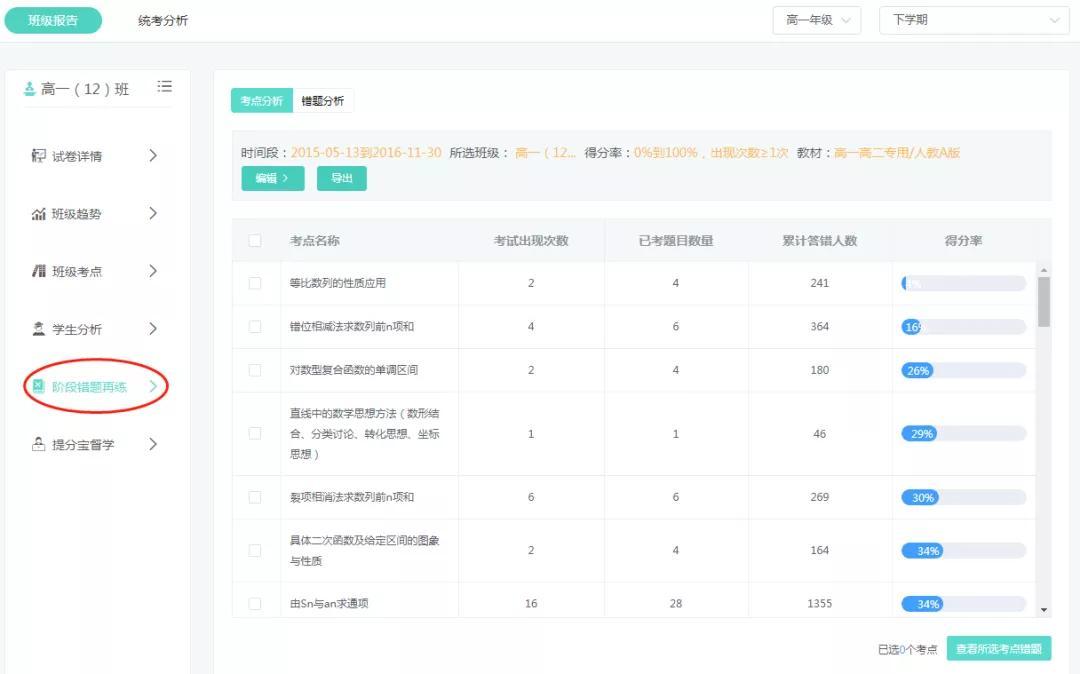Expand the 班级趋势 chevron arrow
This screenshot has width=1080, height=674.
pos(153,214)
